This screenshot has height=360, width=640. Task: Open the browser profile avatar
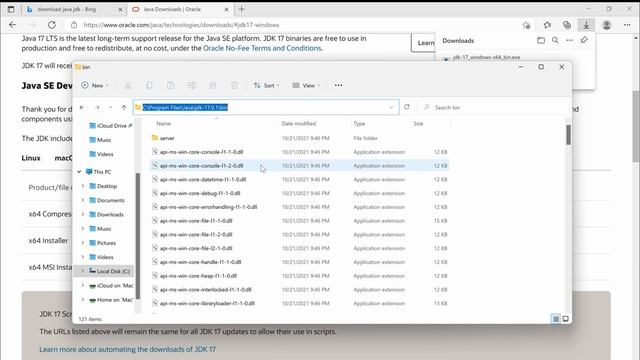(607, 25)
